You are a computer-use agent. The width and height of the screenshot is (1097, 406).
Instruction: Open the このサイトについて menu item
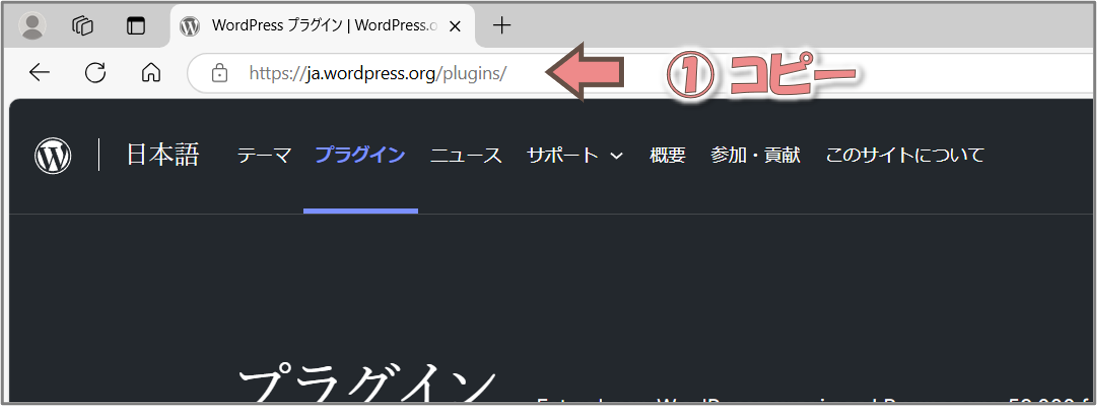pos(905,155)
